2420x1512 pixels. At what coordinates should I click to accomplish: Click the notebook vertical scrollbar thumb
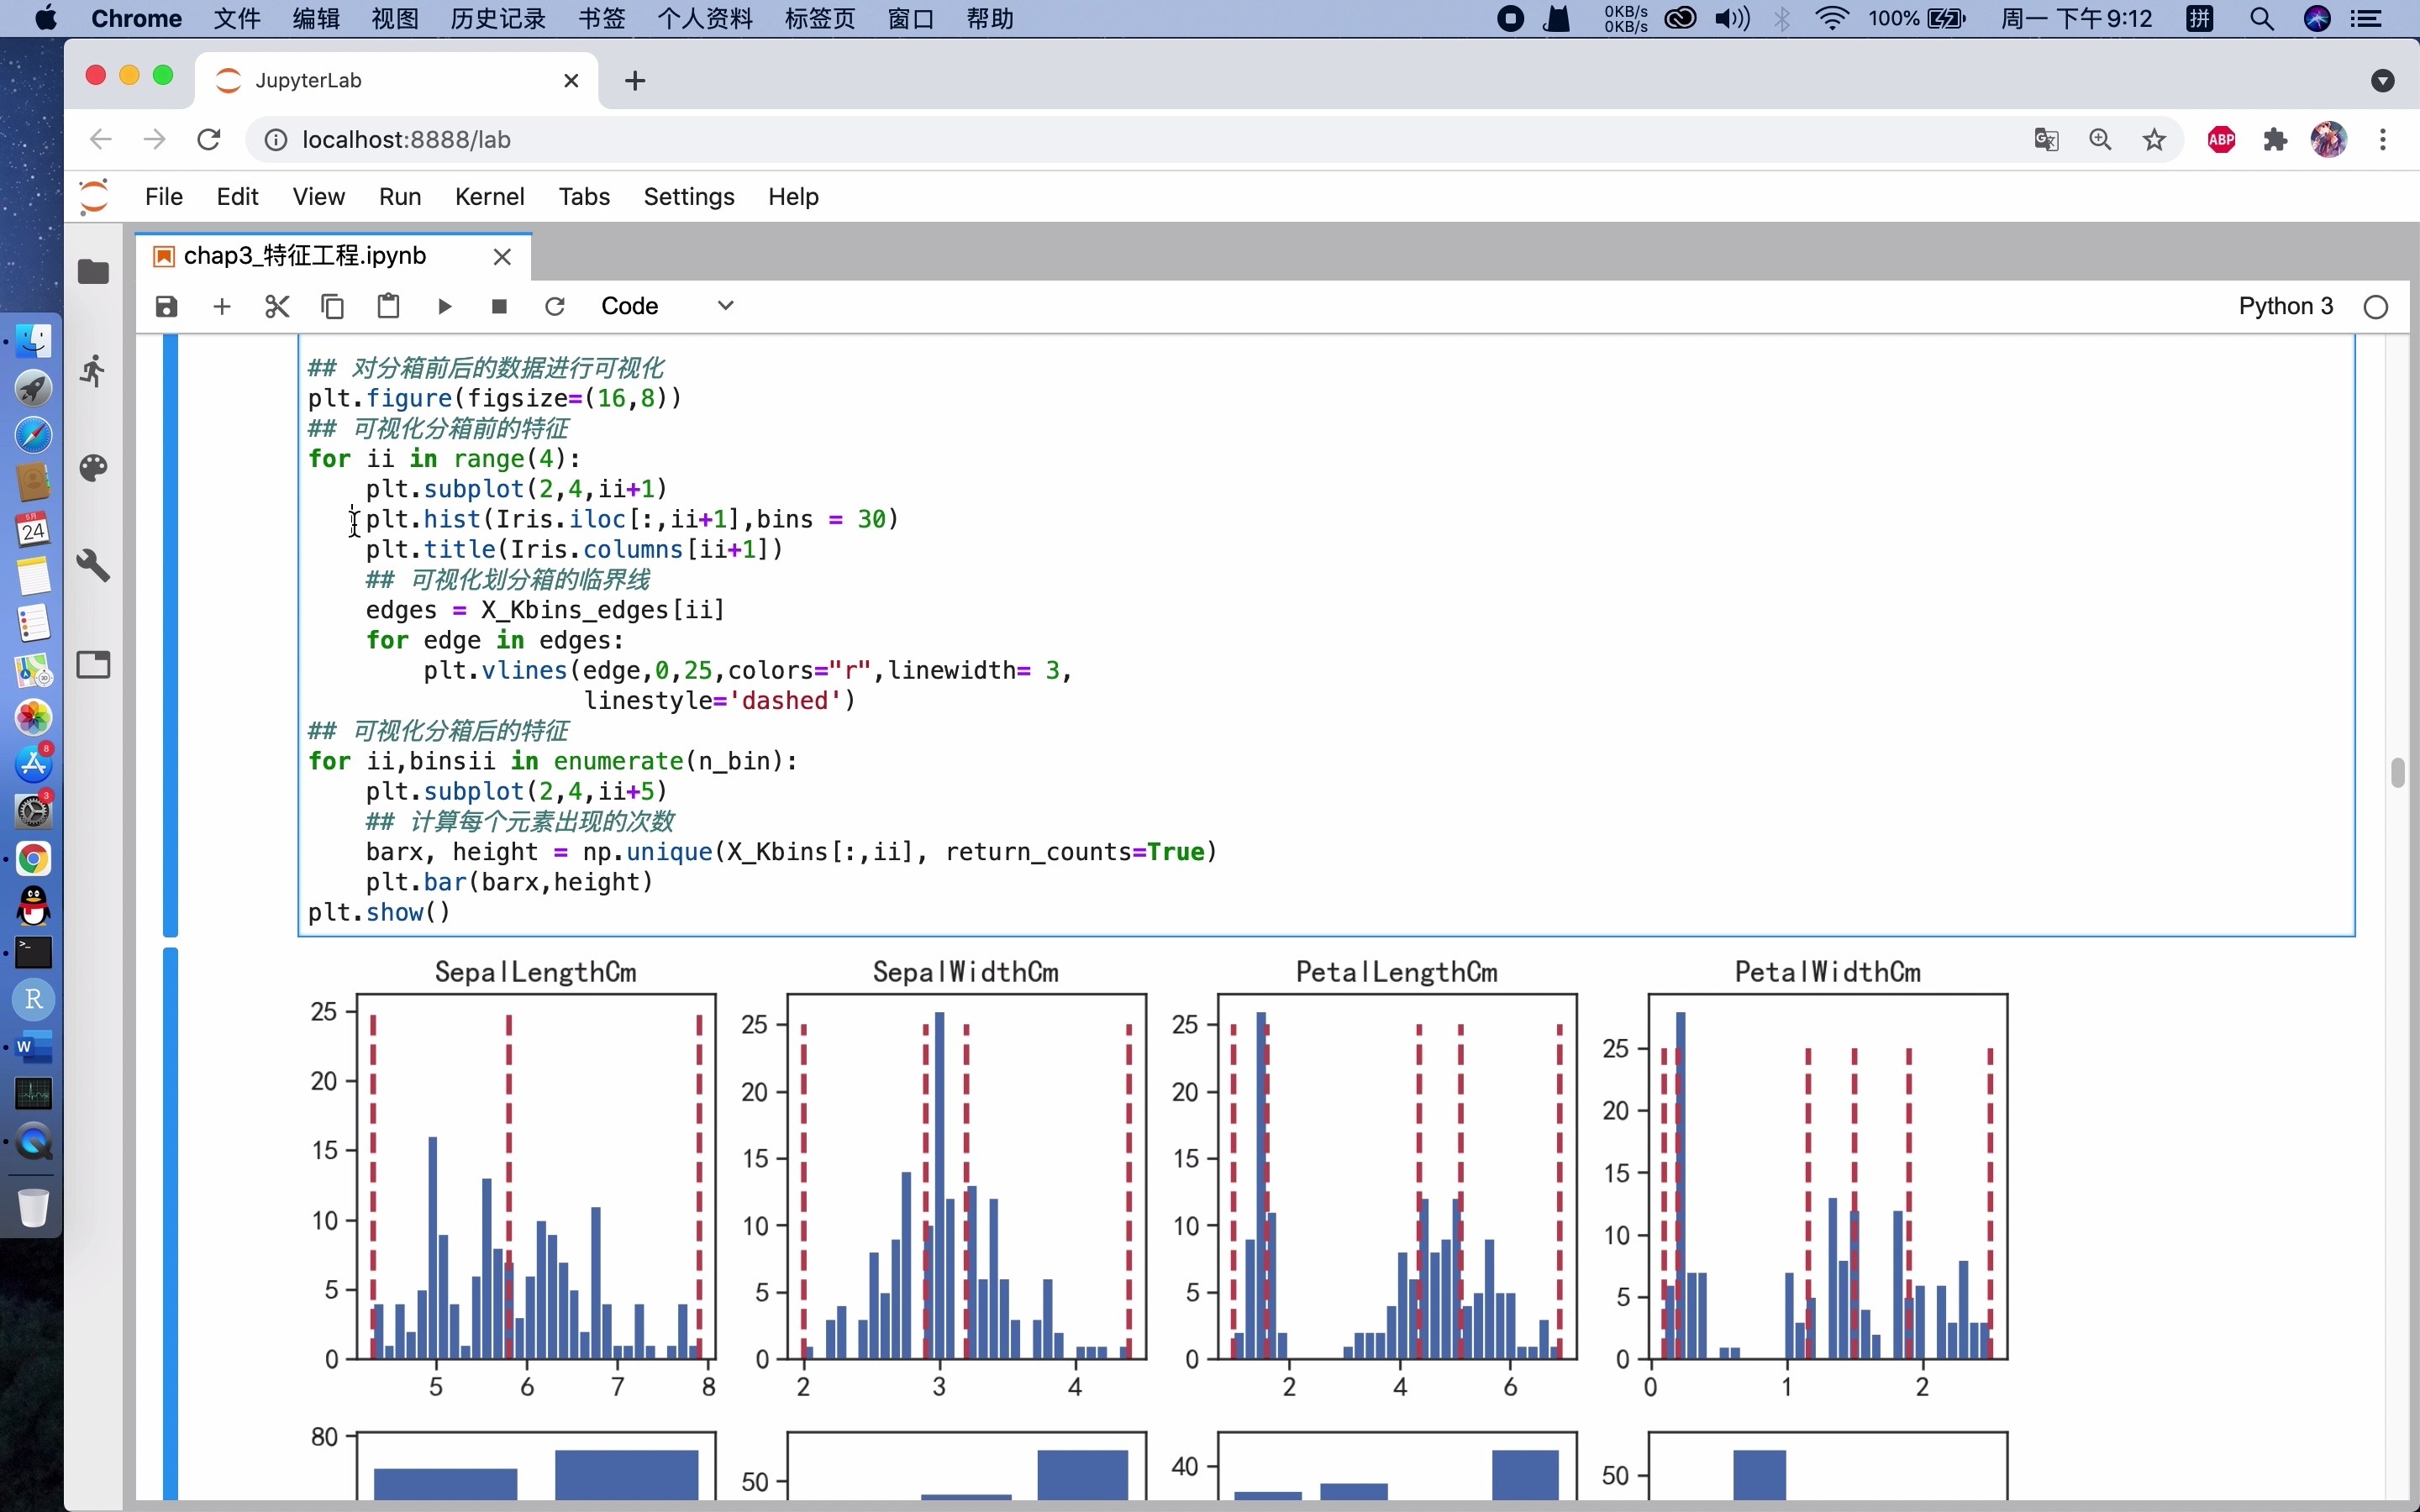[x=2397, y=773]
